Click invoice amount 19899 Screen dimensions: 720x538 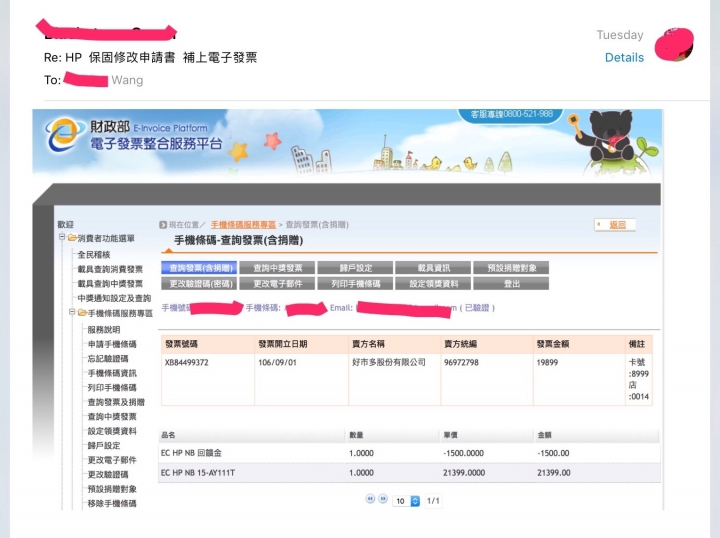click(547, 362)
